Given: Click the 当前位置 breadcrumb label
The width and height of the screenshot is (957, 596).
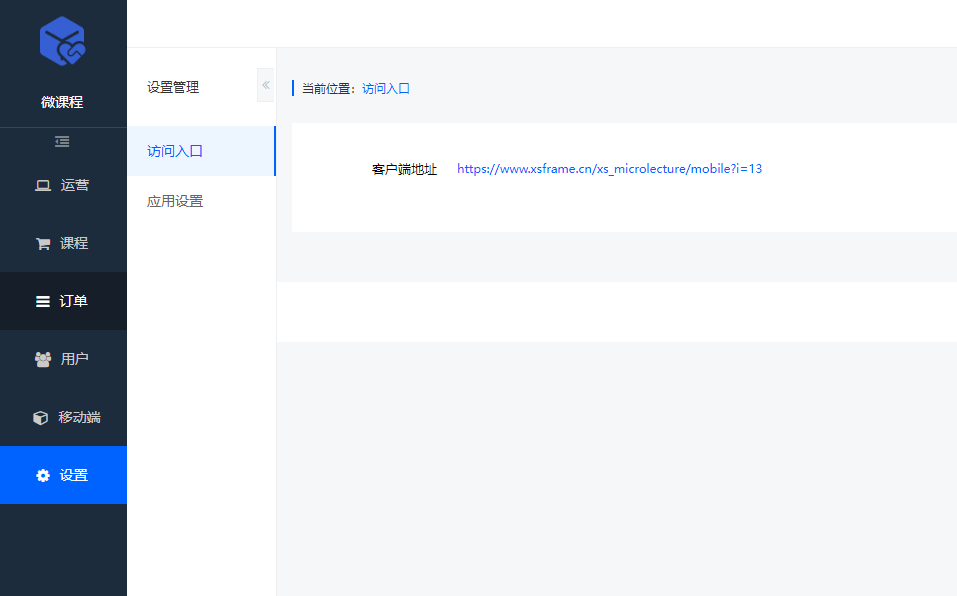Looking at the screenshot, I should pos(329,88).
